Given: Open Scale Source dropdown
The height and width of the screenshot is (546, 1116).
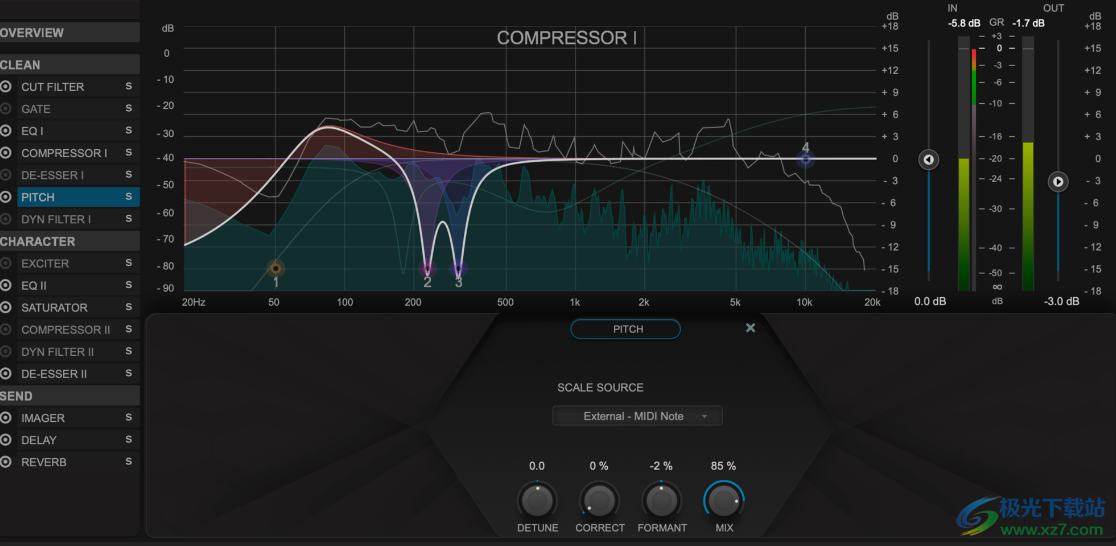Looking at the screenshot, I should coord(637,416).
